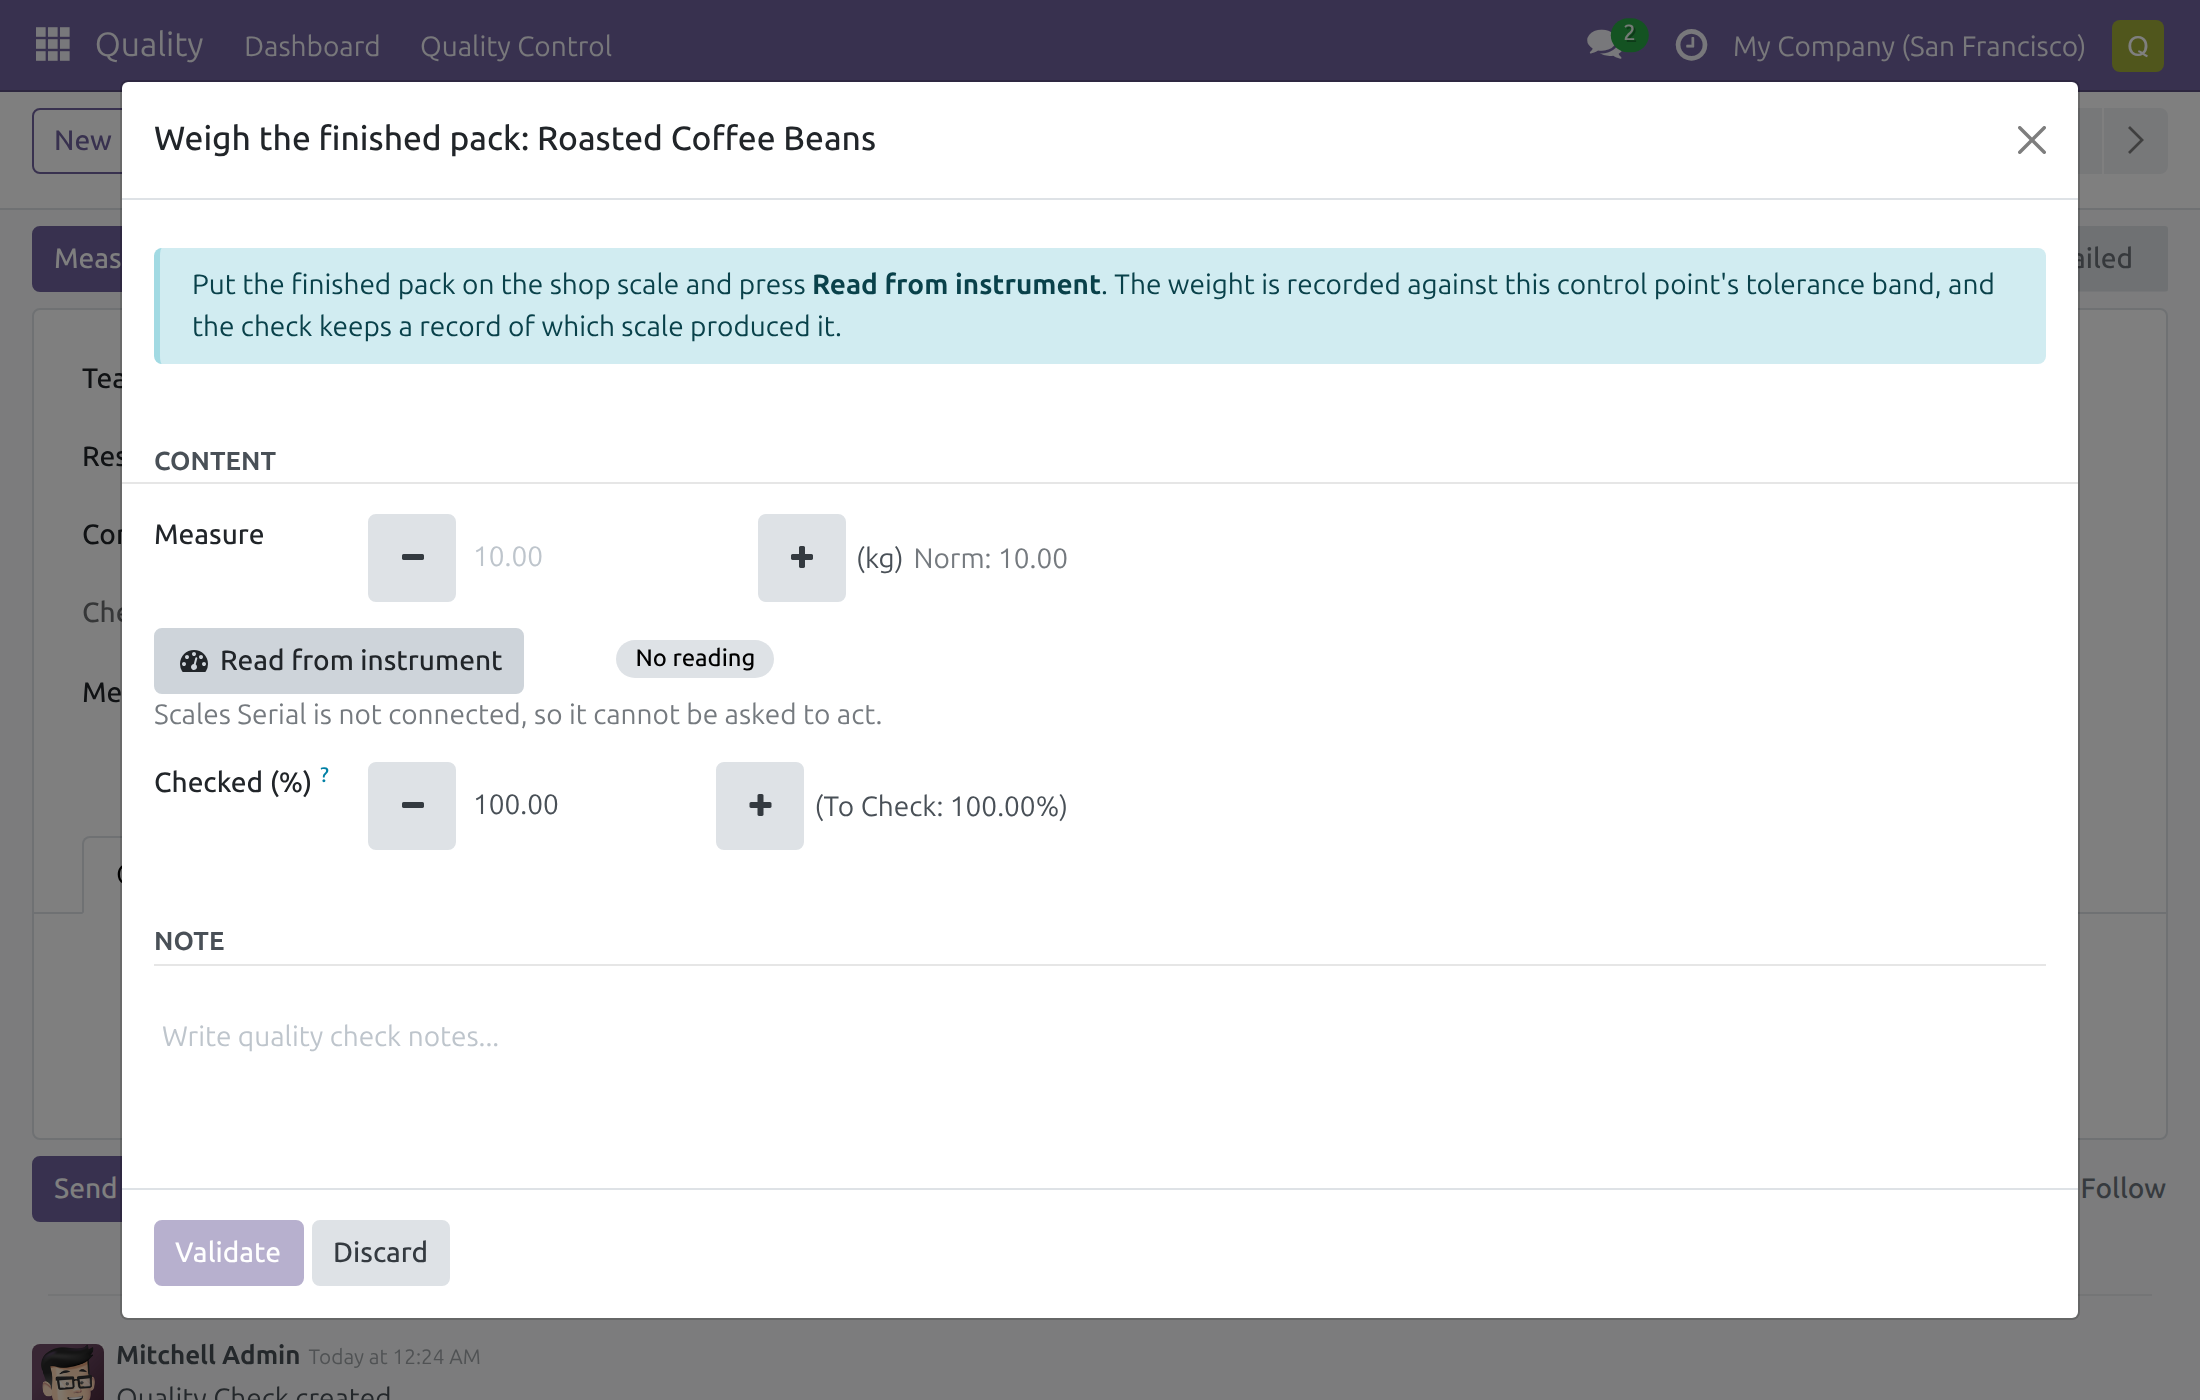Open the activities clock icon
The width and height of the screenshot is (2200, 1400).
pyautogui.click(x=1690, y=45)
